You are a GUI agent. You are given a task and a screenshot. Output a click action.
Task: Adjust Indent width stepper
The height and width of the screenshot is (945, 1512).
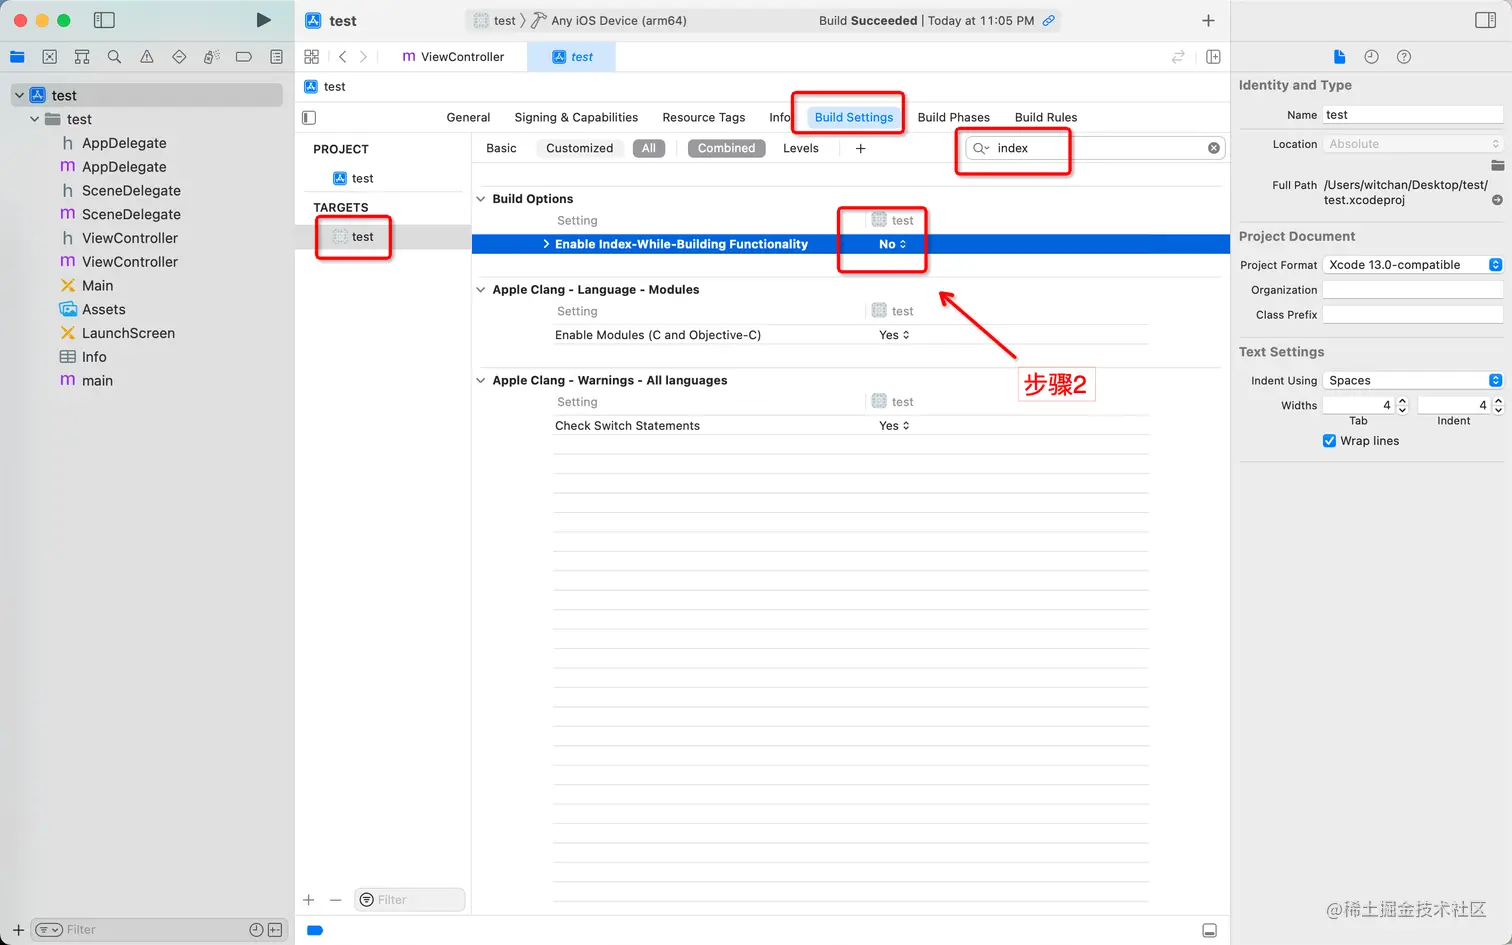[1498, 405]
